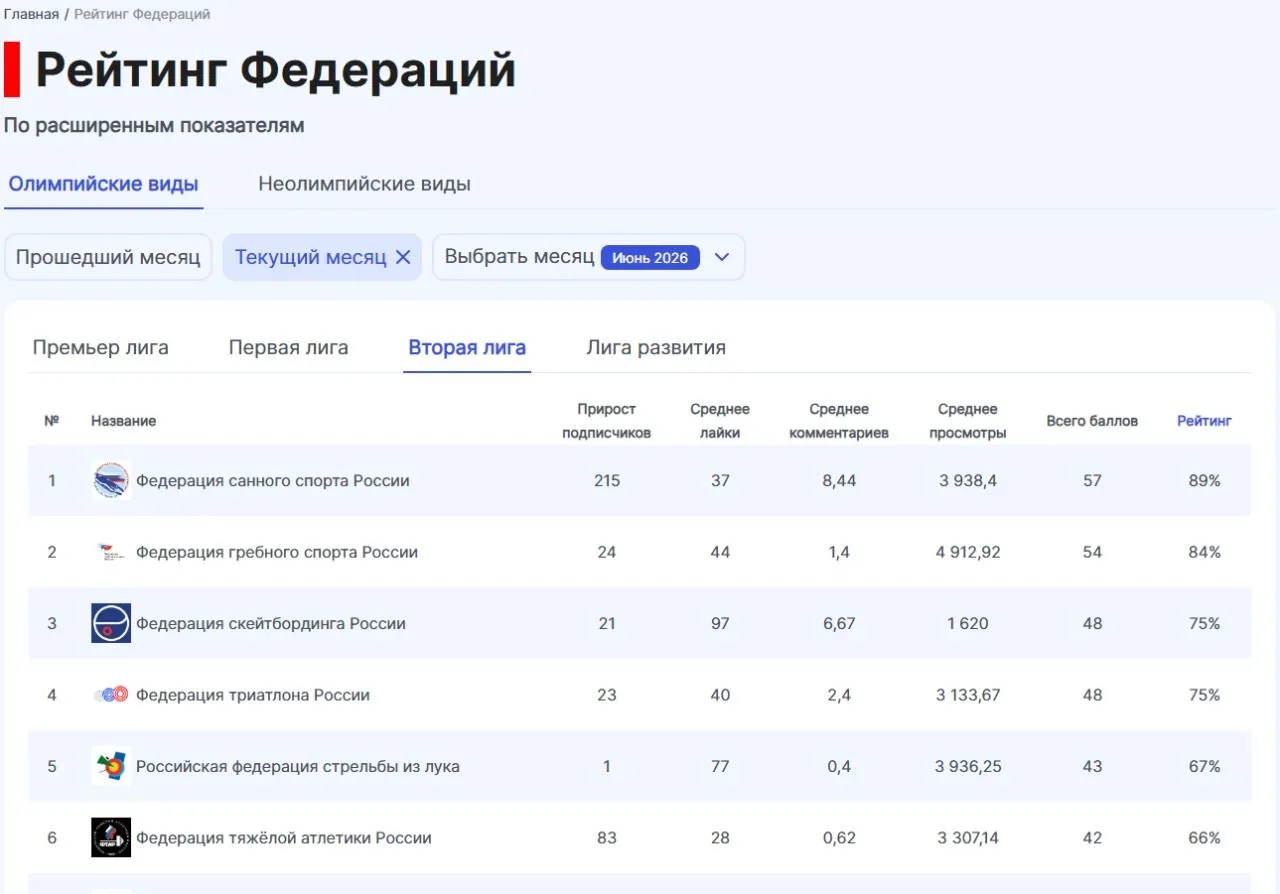Click average likes value 77
The image size is (1280, 894).
click(720, 767)
